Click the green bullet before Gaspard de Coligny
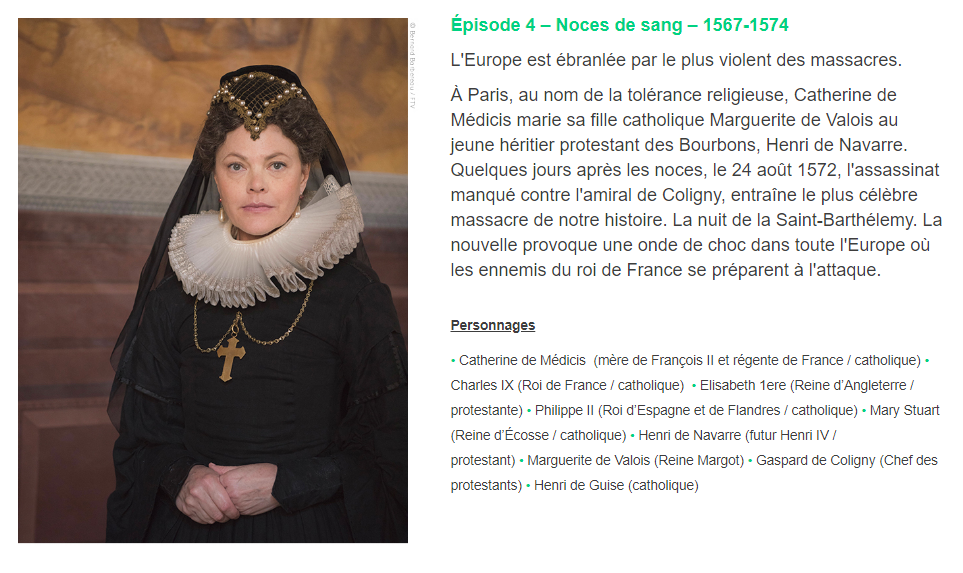 [x=750, y=461]
